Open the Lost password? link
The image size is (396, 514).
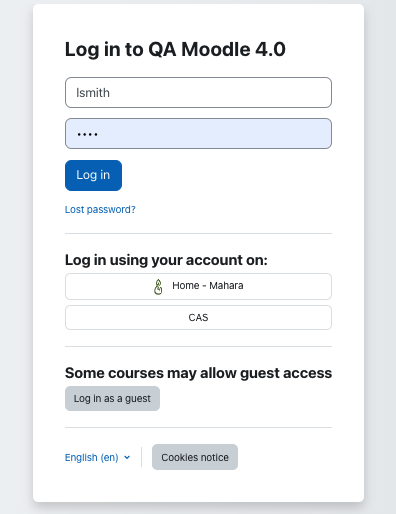[100, 210]
